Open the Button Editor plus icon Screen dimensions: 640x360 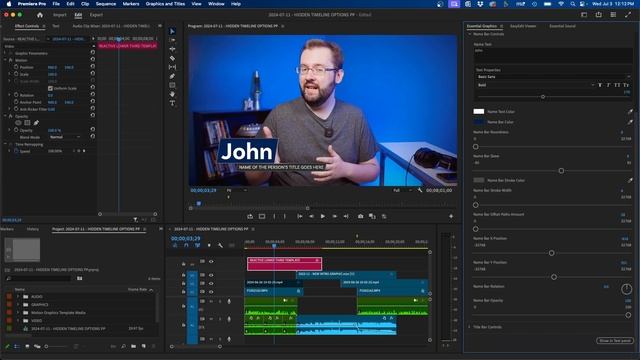451,216
